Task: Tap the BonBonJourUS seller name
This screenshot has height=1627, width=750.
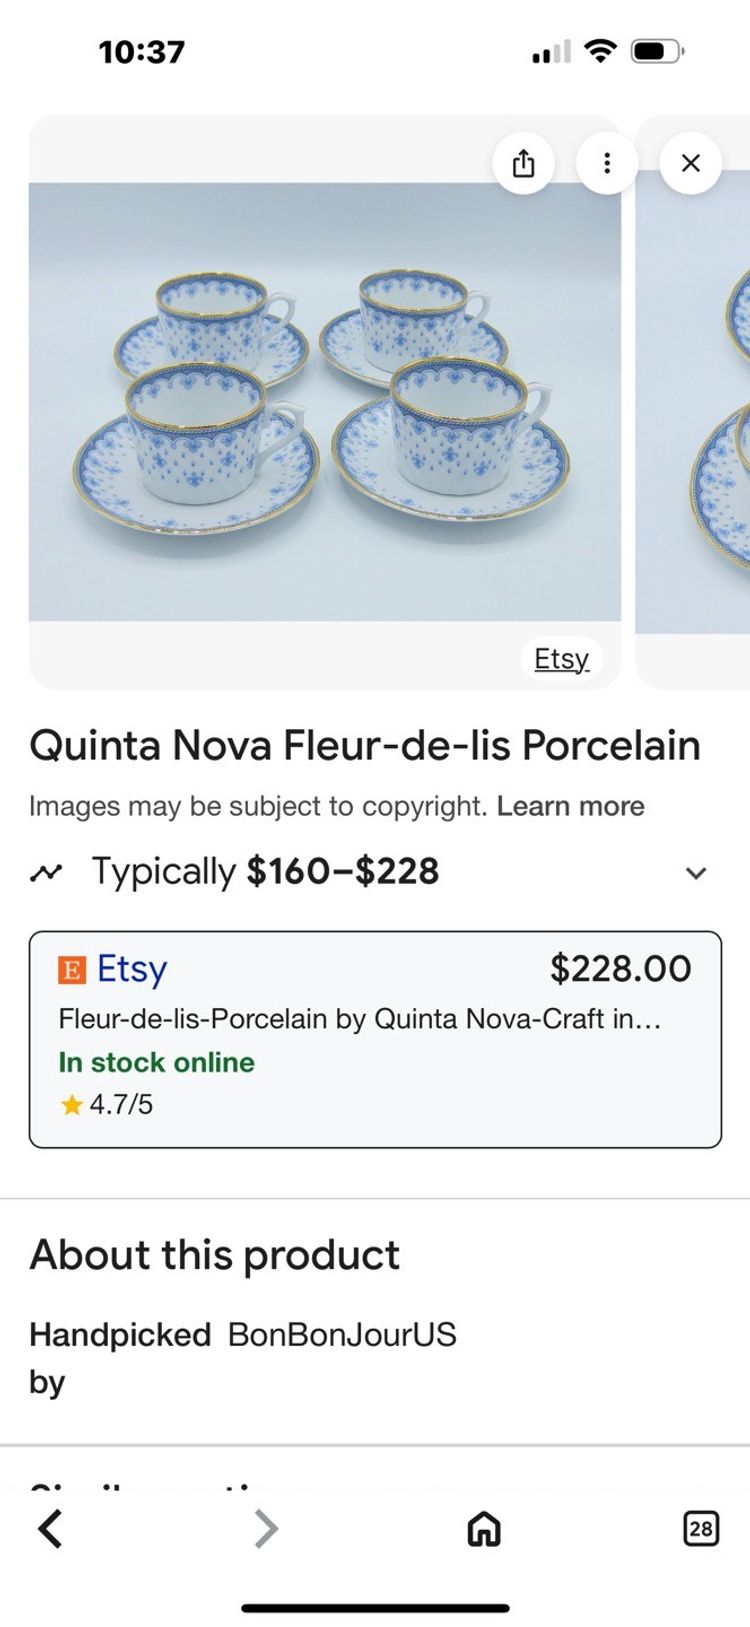Action: tap(342, 1334)
